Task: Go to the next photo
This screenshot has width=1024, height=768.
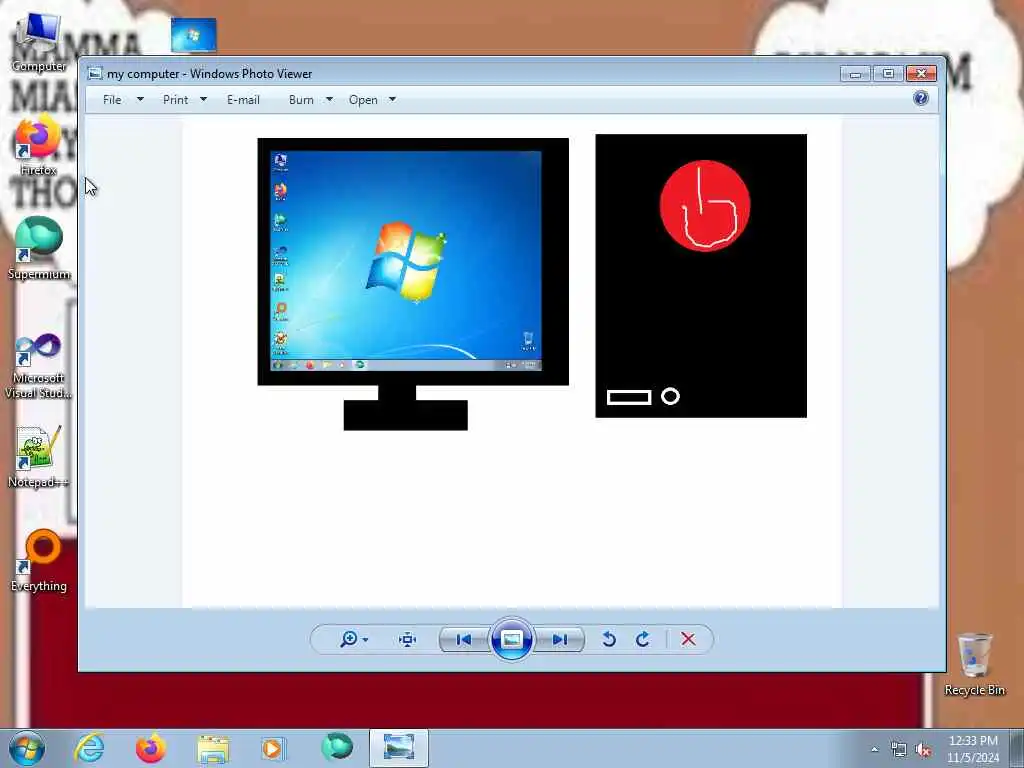Action: pyautogui.click(x=560, y=639)
